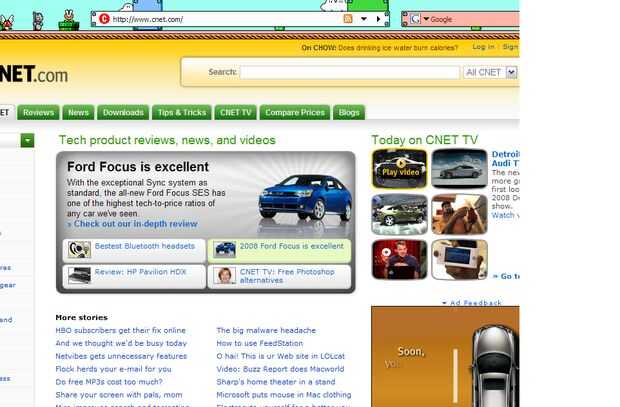620x407 pixels.
Task: Open Flock herds your e-mail for you
Action: click(113, 369)
